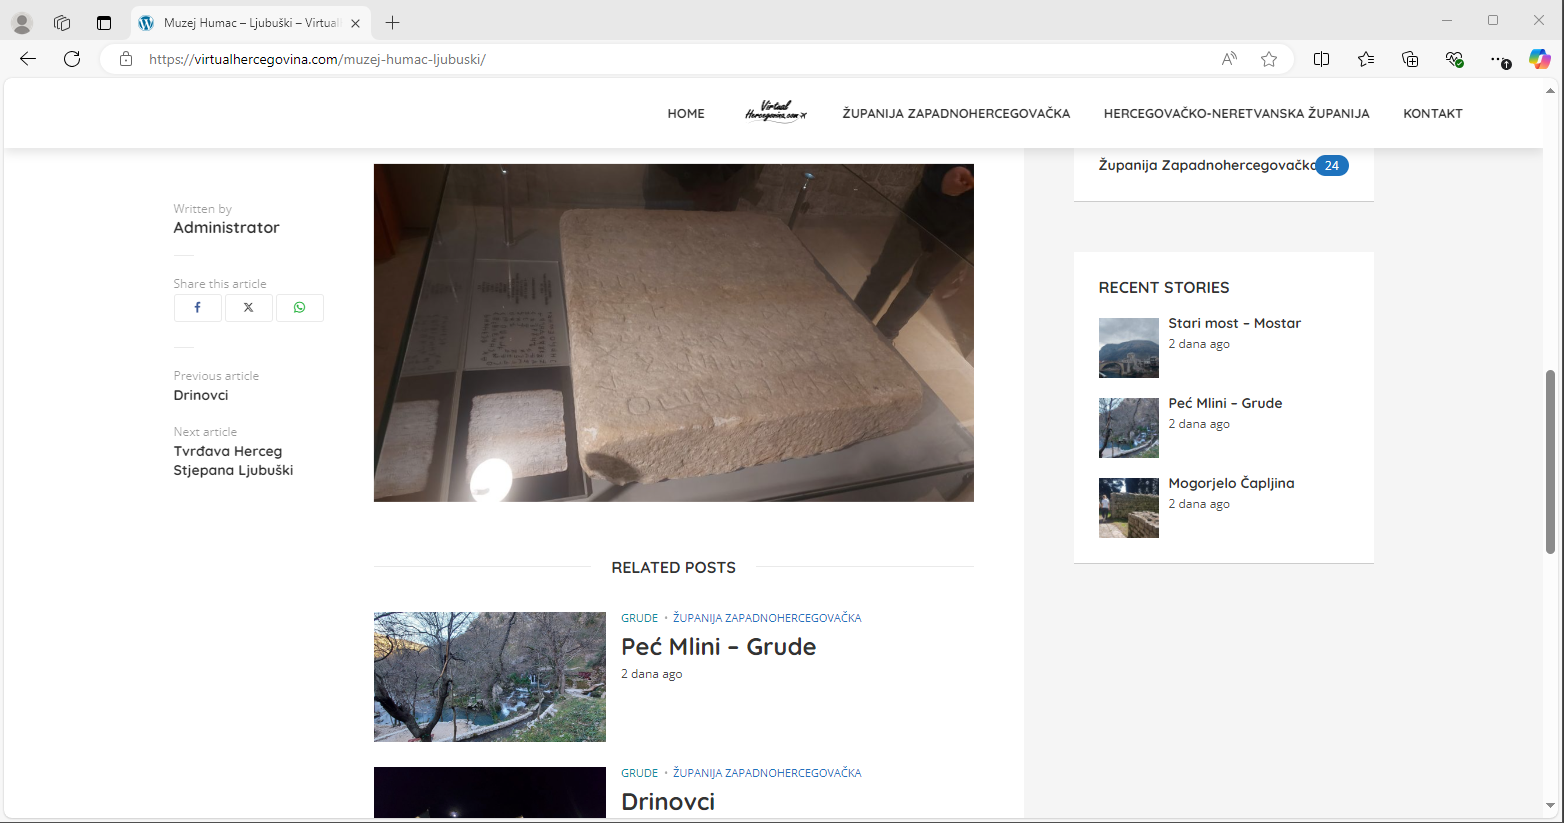
Task: Toggle split screen view icon
Action: click(1321, 59)
